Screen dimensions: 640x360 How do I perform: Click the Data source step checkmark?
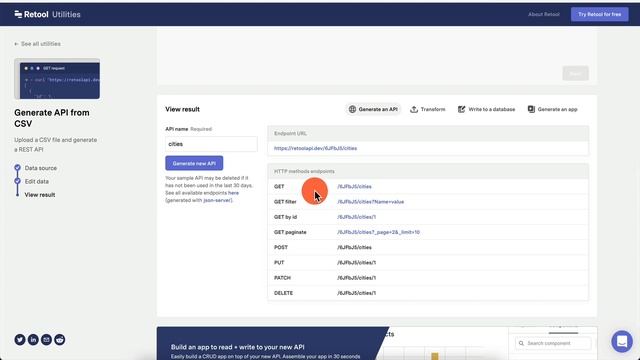(x=17, y=168)
